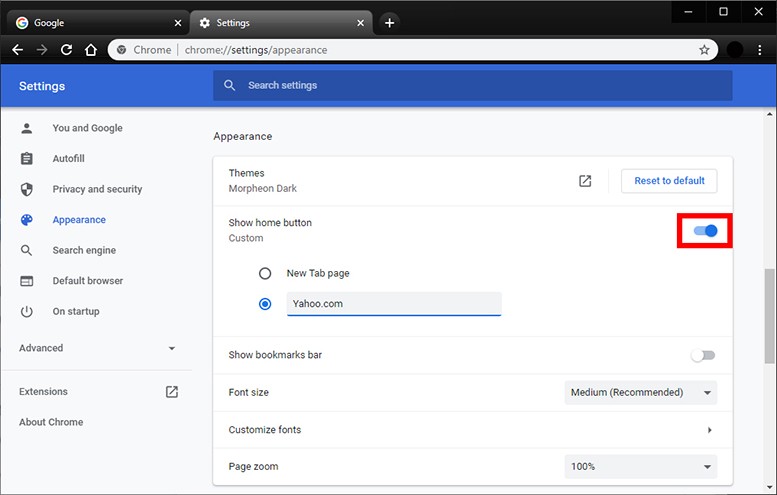Bookmark this page with the star icon

tap(704, 49)
